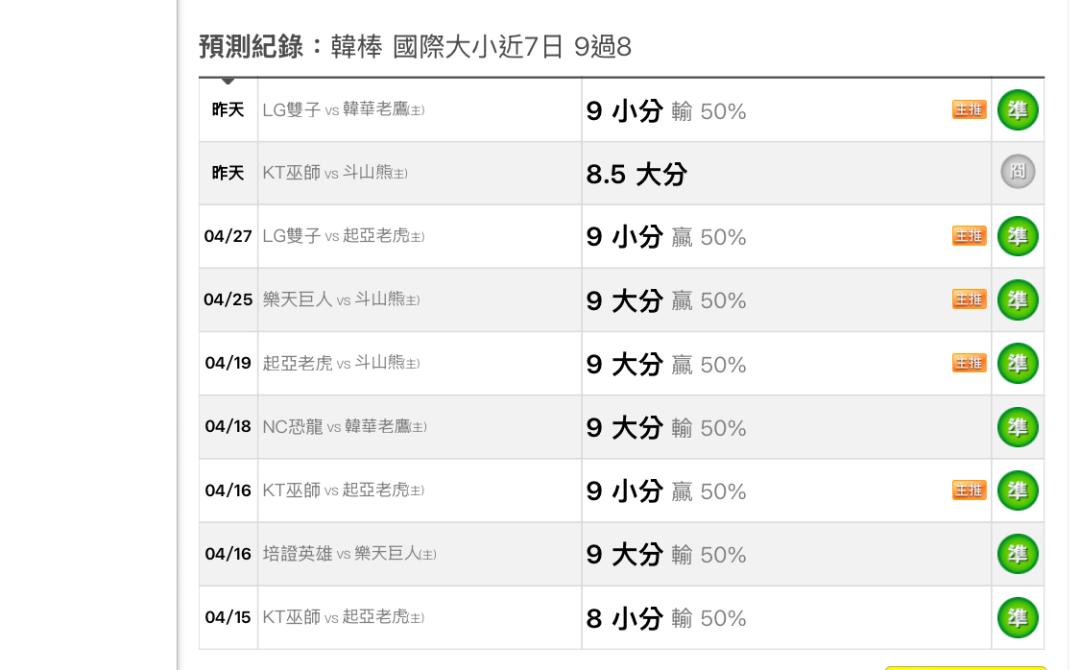The image size is (1080, 670).
Task: Open the 04/19 起亞老虎 vs 斗山熊 match
Action: pos(341,364)
